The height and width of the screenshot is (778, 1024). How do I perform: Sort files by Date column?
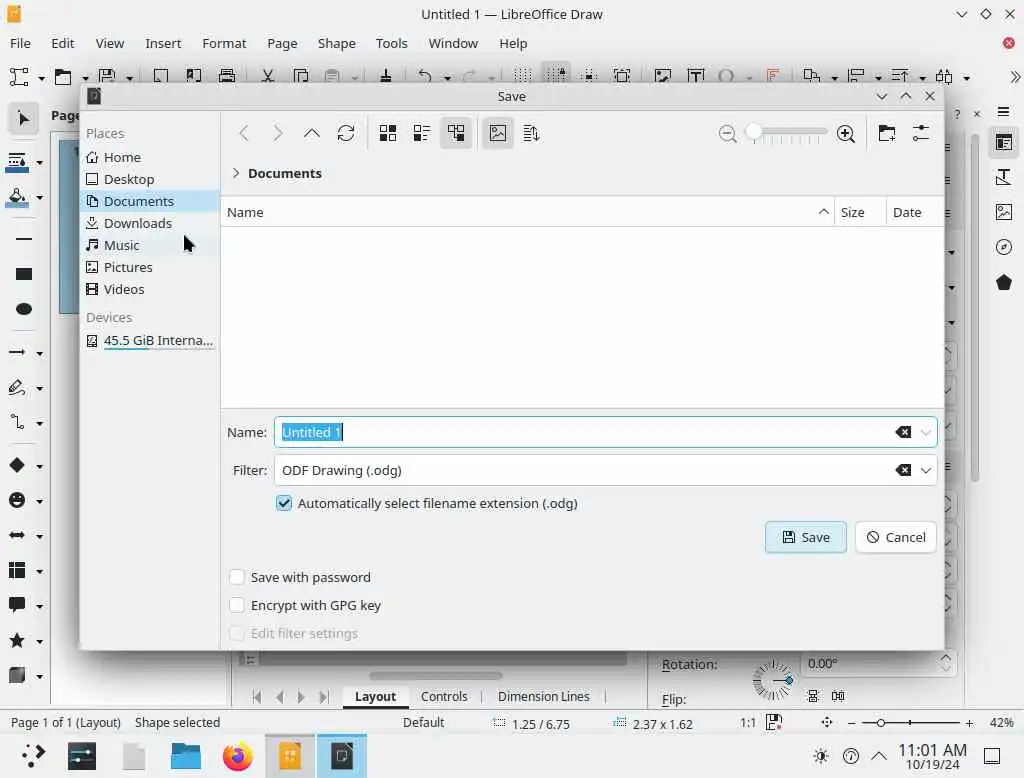914,212
